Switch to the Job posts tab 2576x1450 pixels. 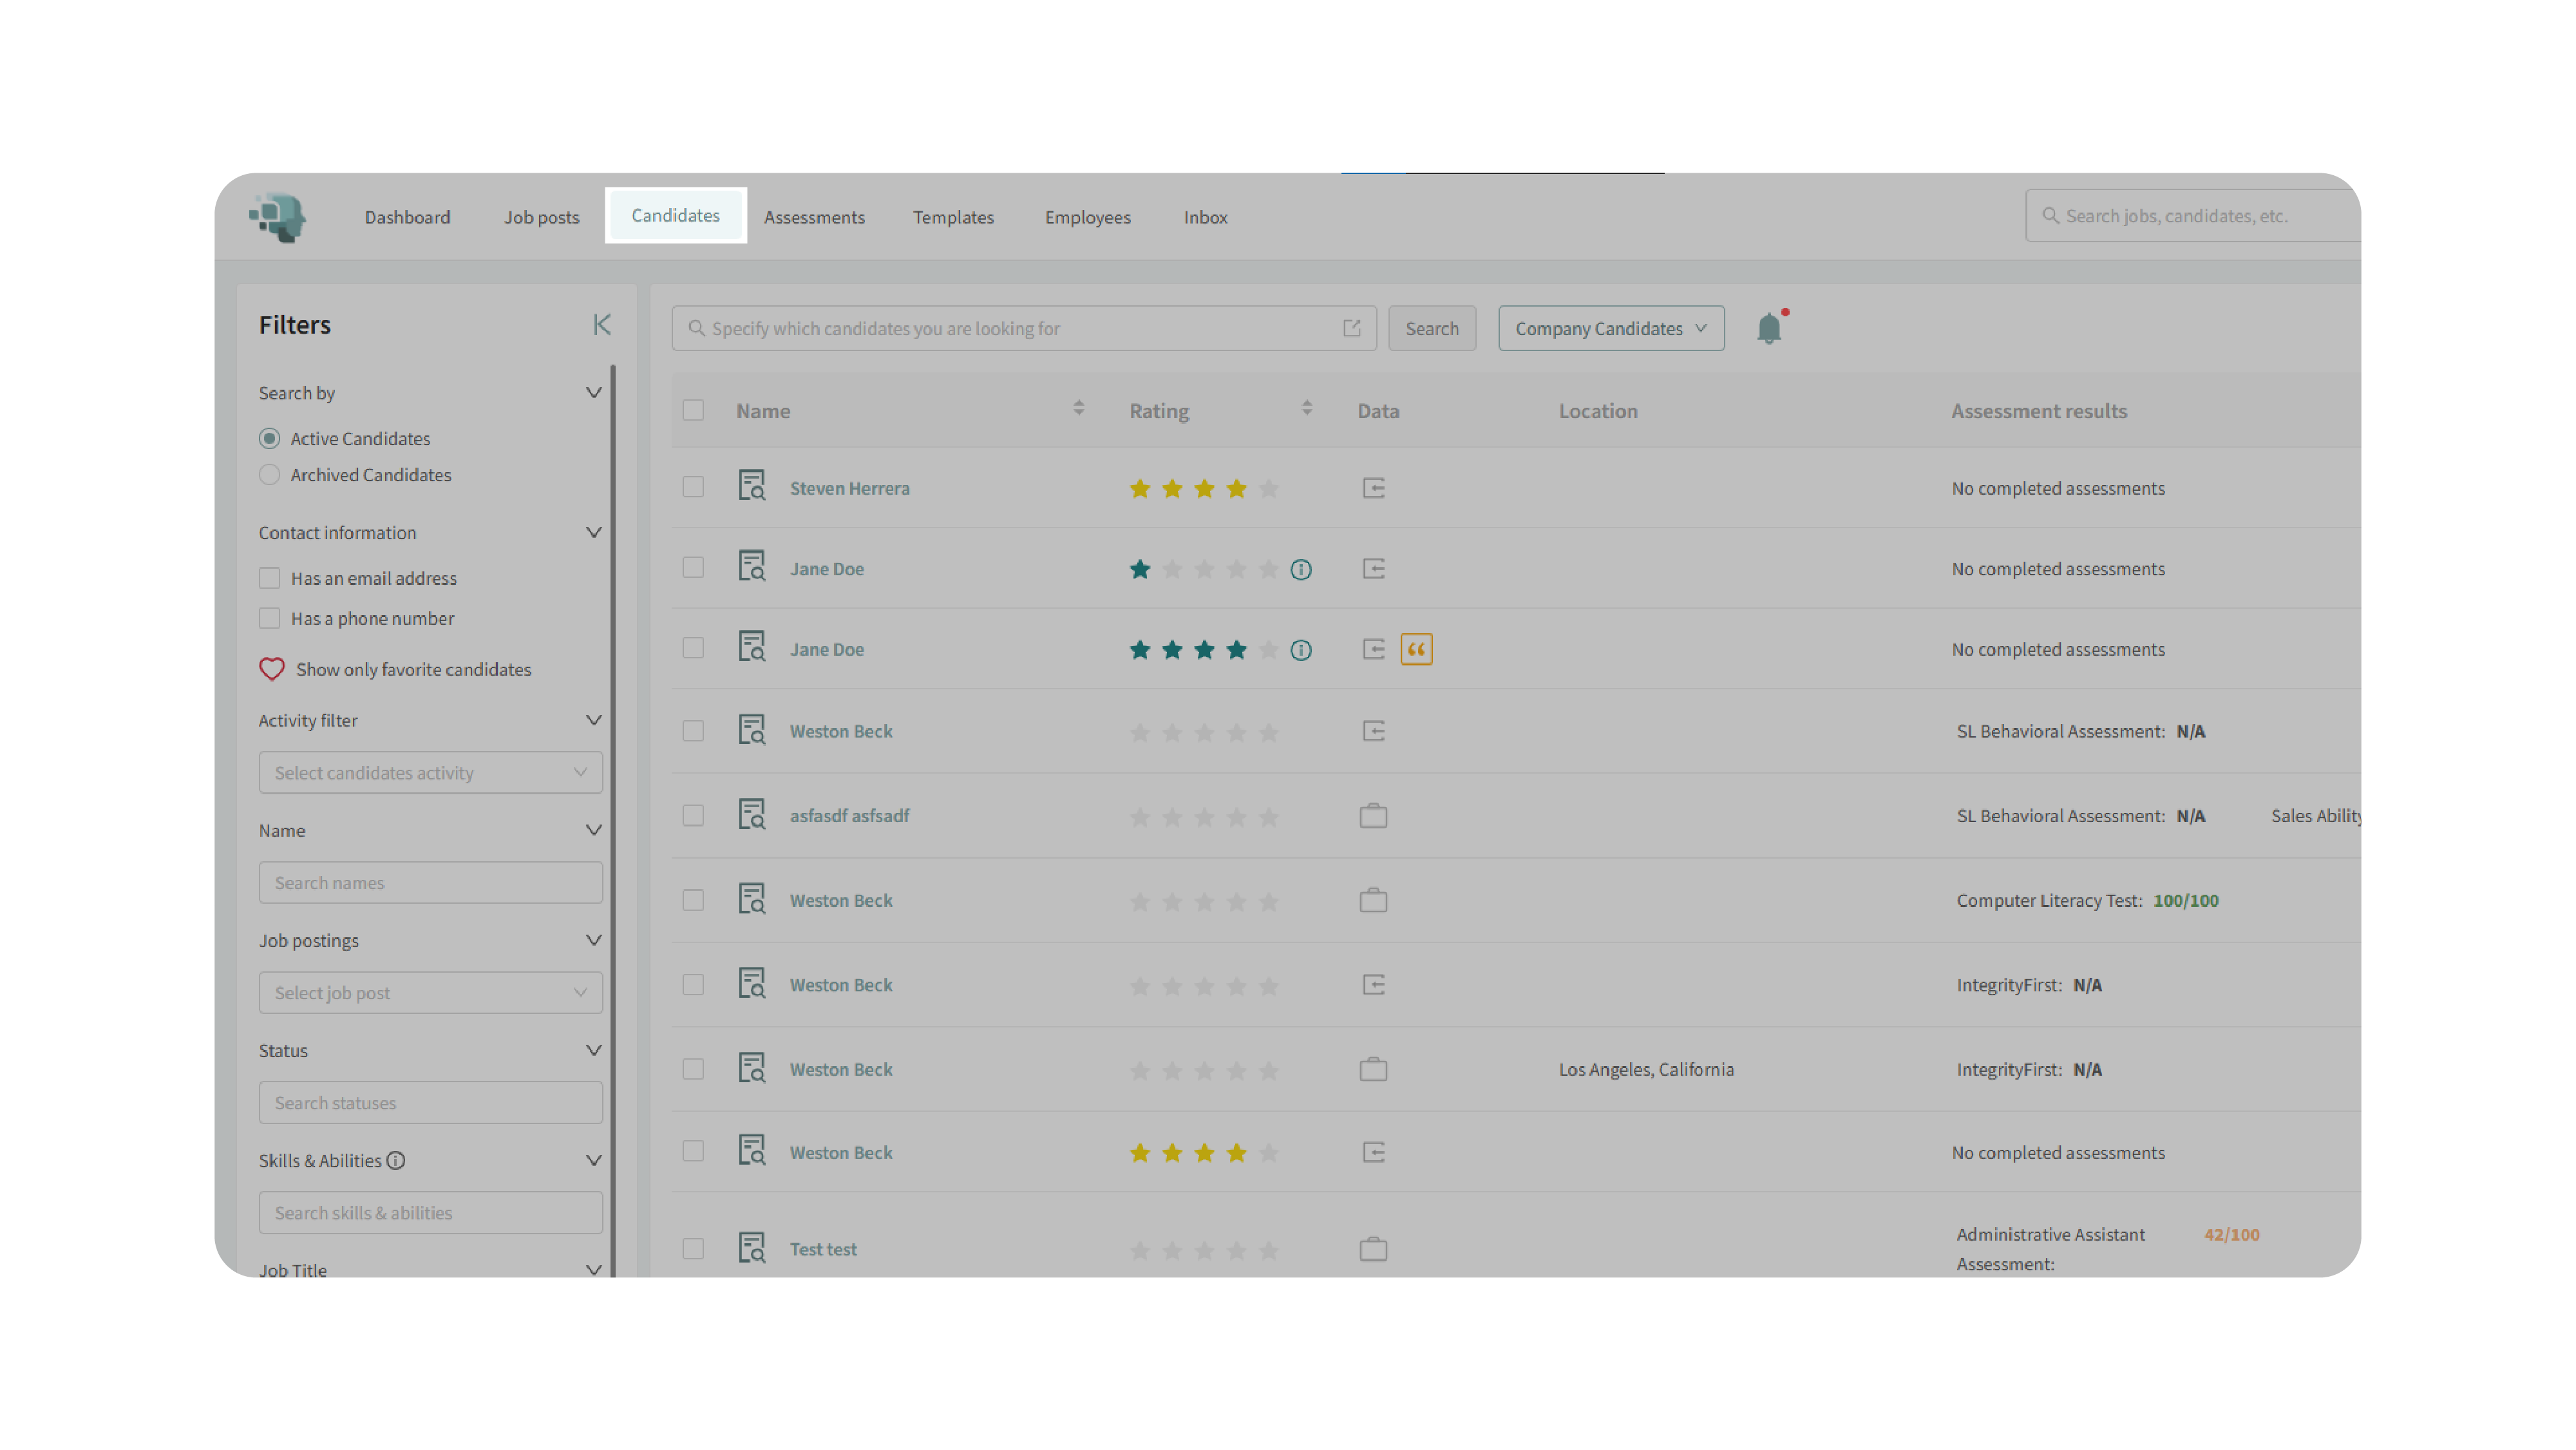pos(541,217)
